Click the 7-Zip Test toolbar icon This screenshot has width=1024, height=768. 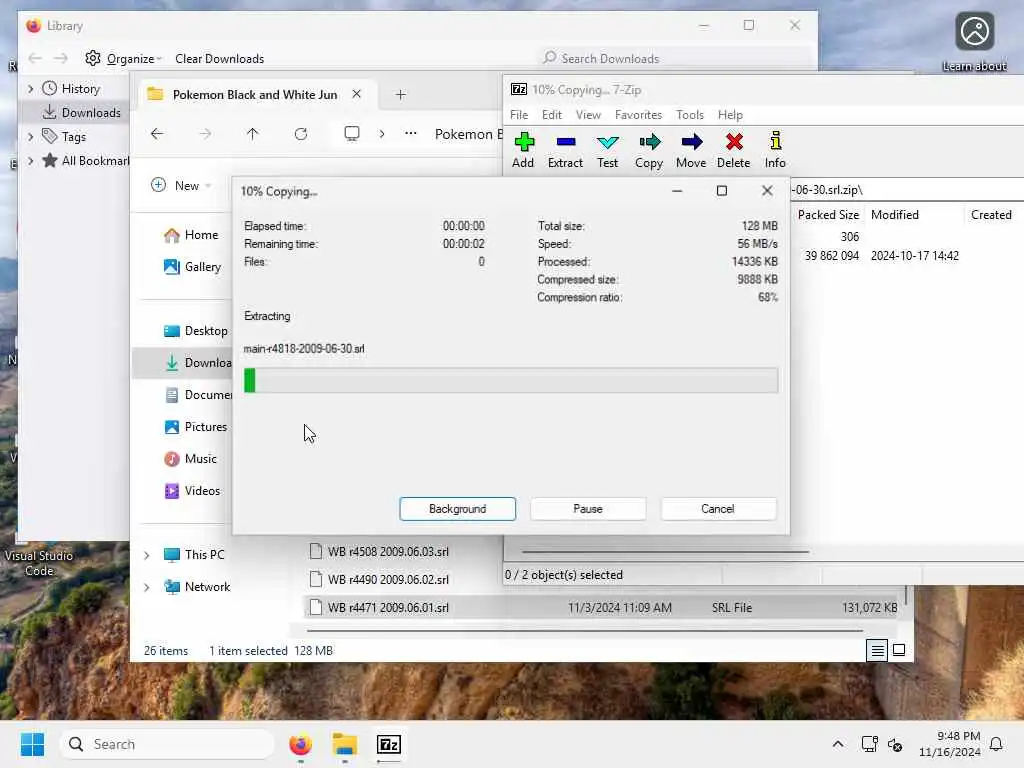click(x=607, y=142)
